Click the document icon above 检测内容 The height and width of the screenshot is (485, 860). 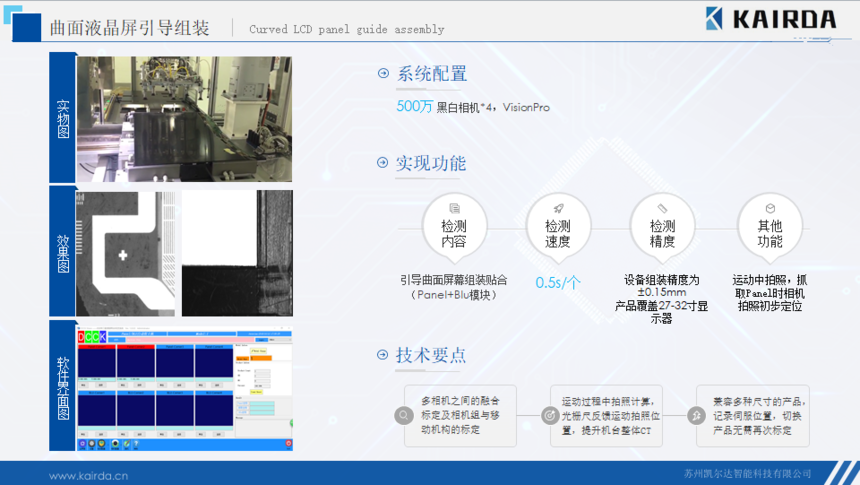pos(454,208)
